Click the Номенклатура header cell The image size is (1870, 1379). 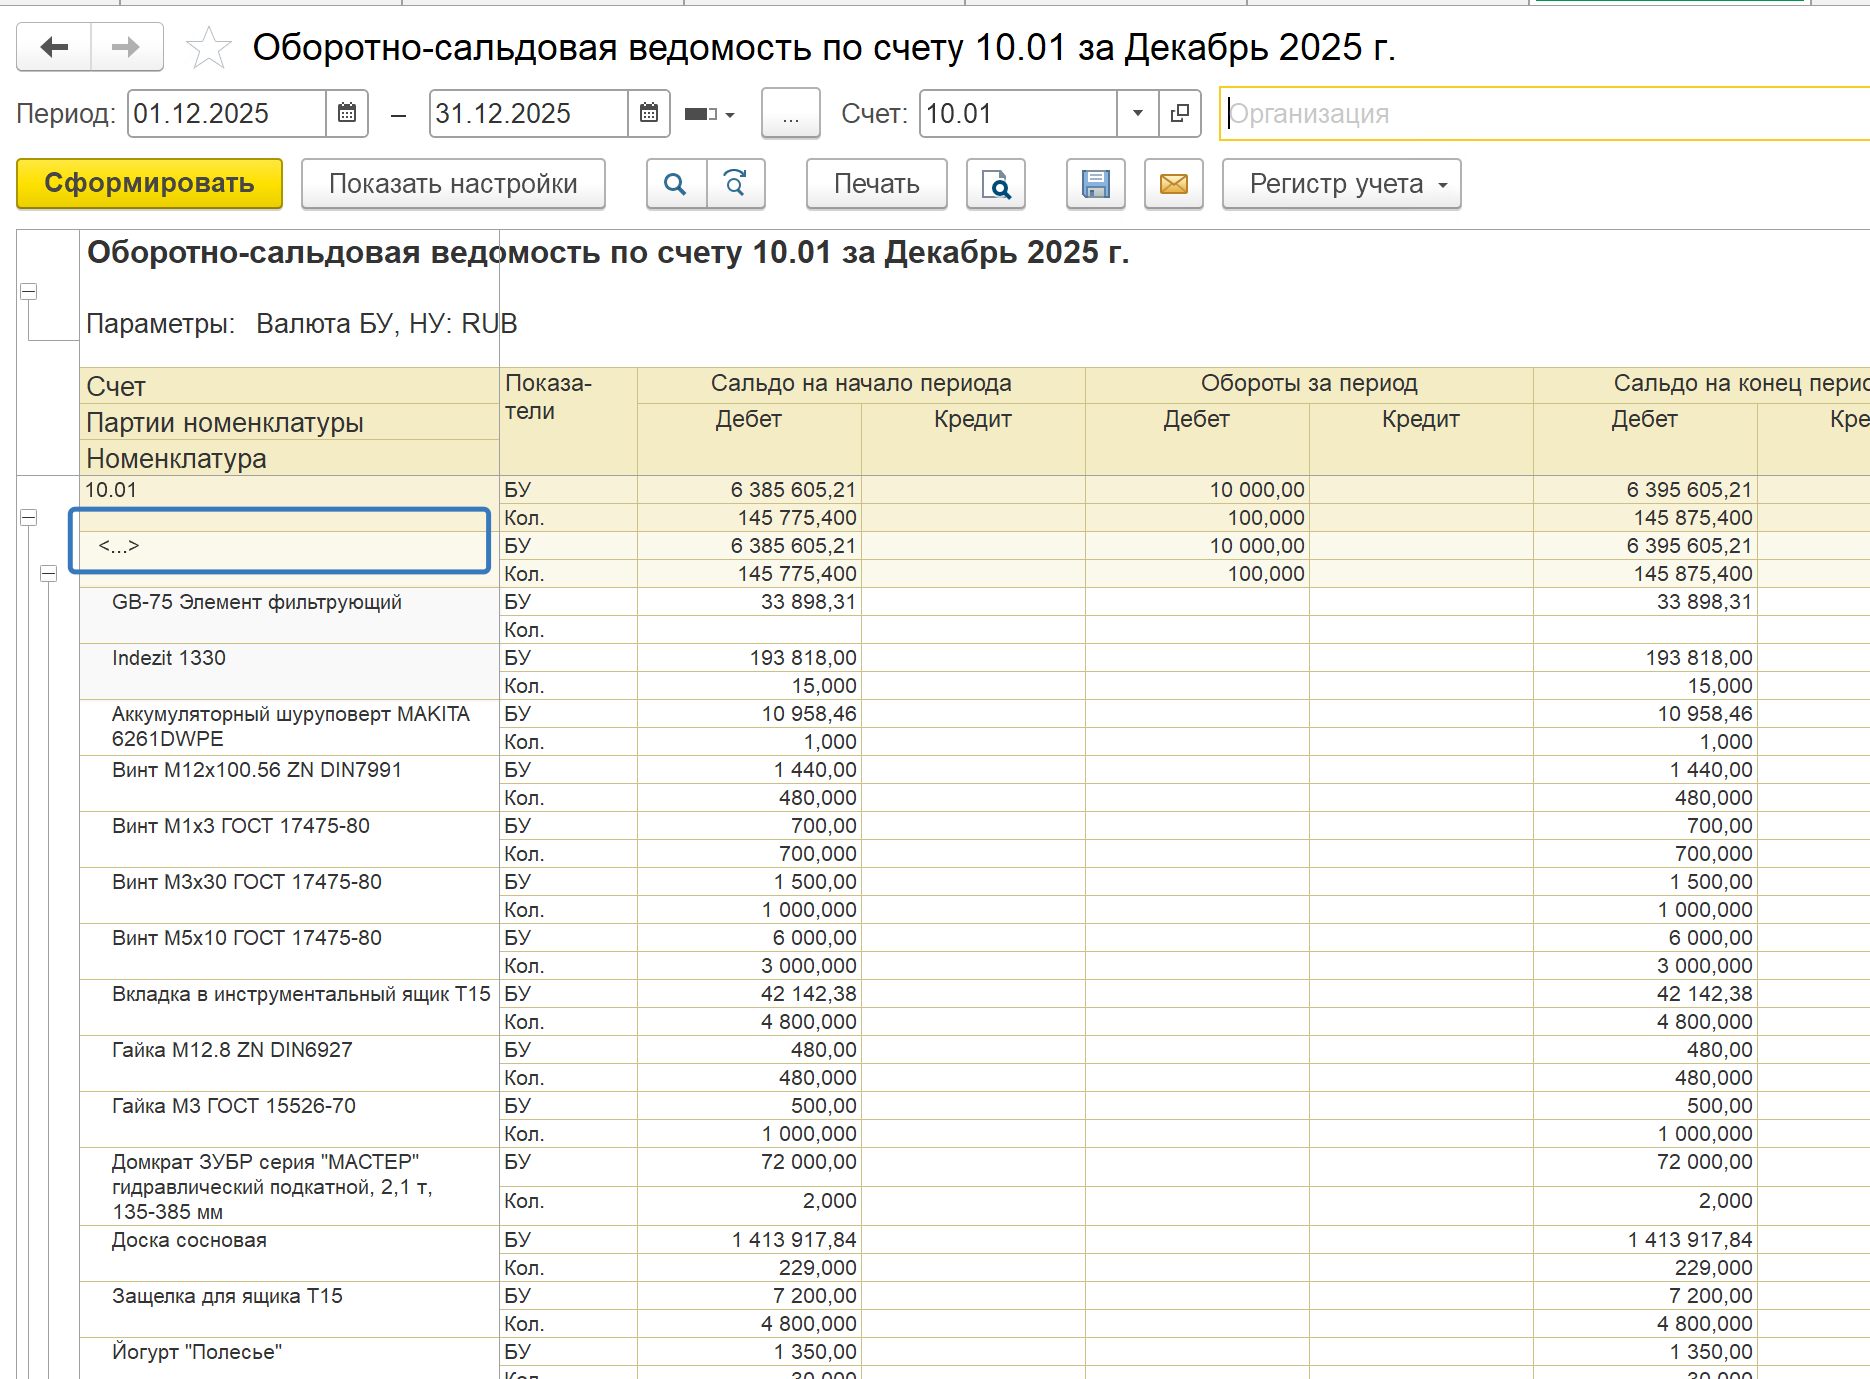[x=289, y=458]
